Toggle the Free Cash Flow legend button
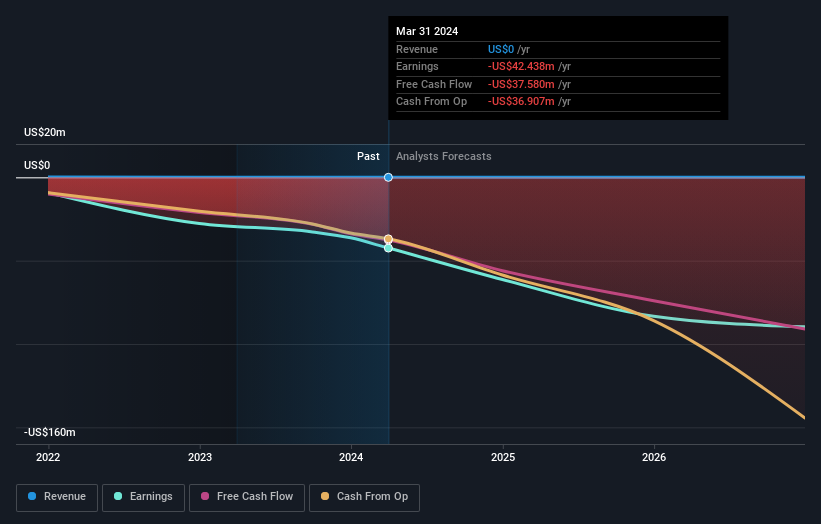Image resolution: width=821 pixels, height=524 pixels. pos(247,497)
